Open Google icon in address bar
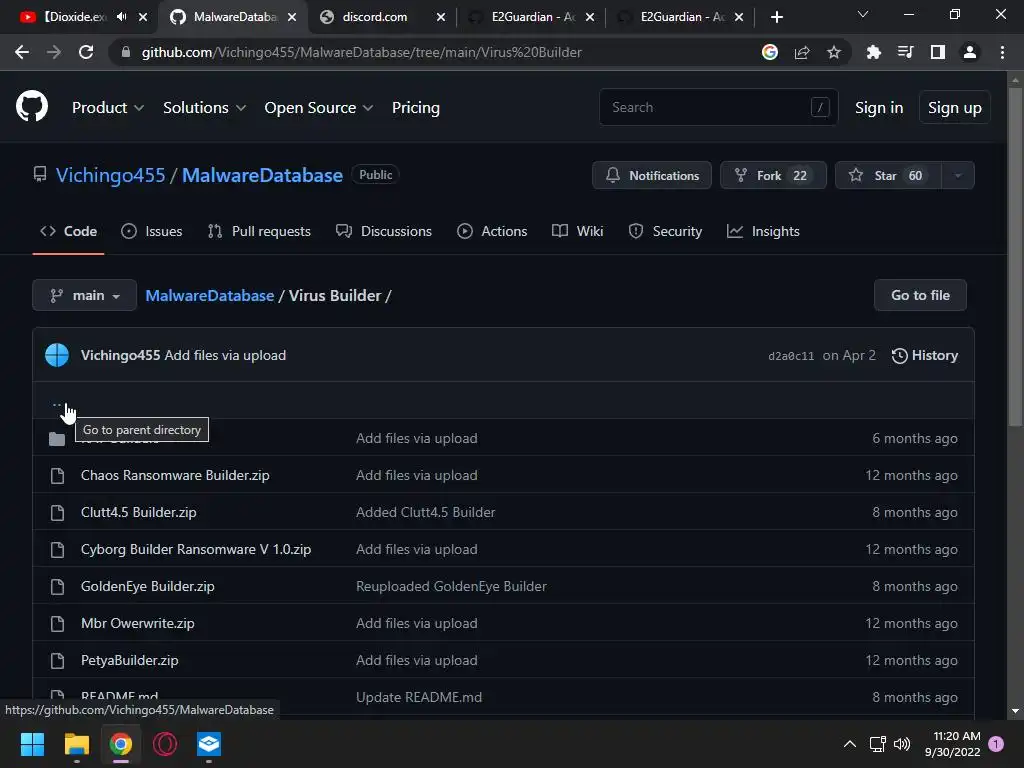 click(770, 52)
